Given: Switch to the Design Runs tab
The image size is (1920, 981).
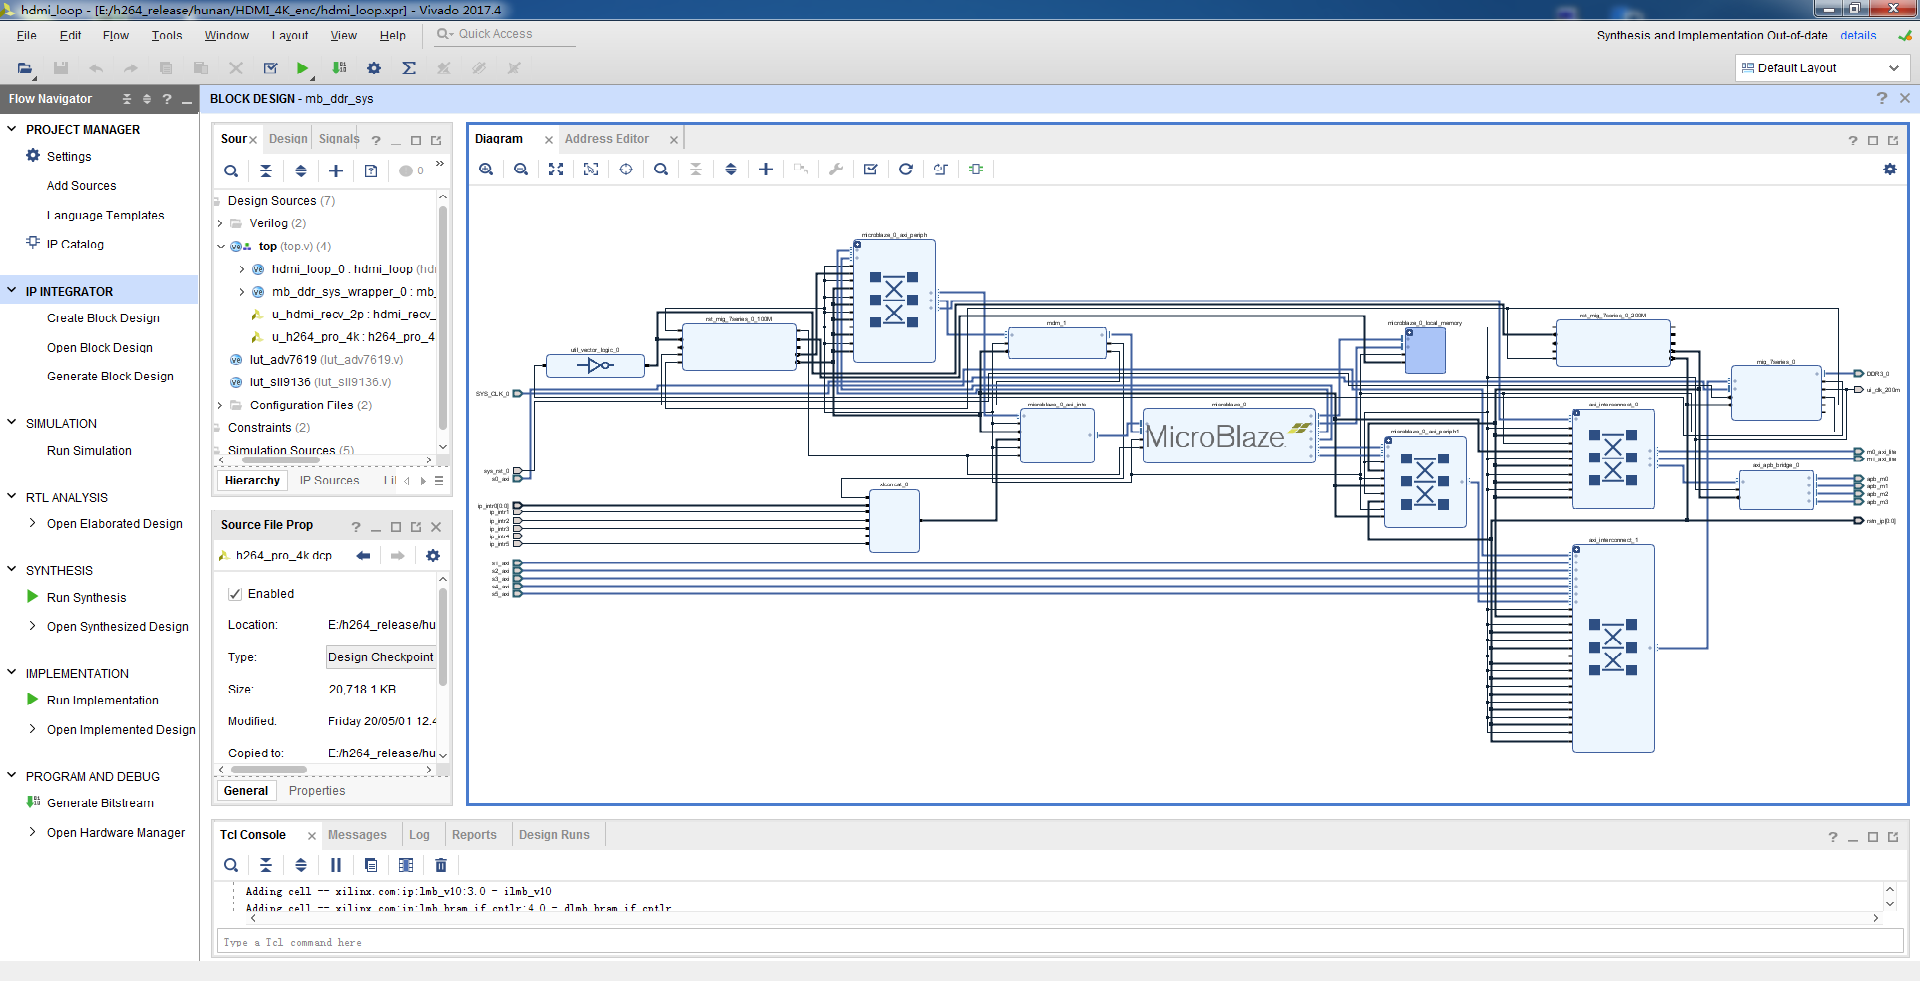Looking at the screenshot, I should coord(554,835).
